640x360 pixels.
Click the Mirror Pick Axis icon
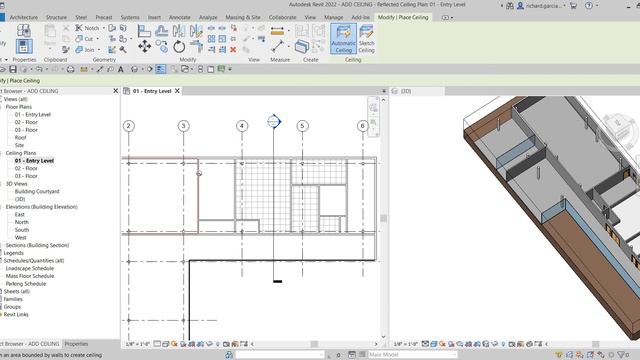coord(179,31)
